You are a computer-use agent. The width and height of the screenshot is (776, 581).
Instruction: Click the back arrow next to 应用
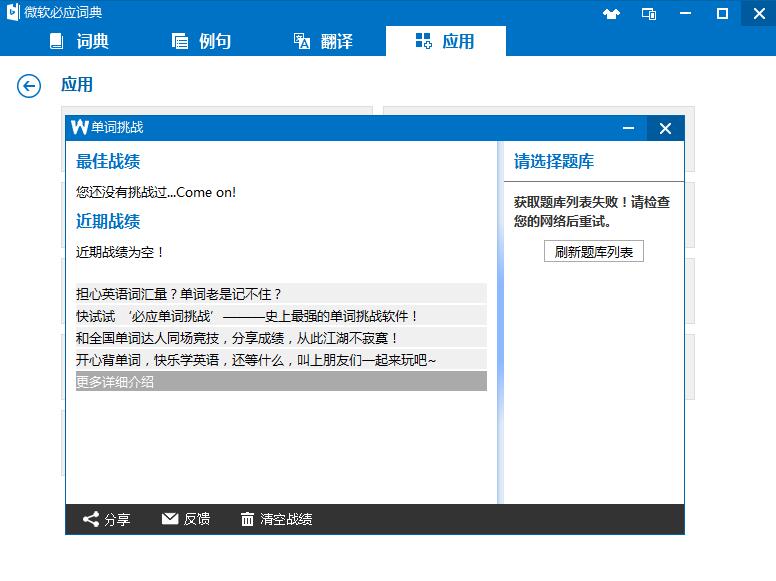(x=29, y=86)
